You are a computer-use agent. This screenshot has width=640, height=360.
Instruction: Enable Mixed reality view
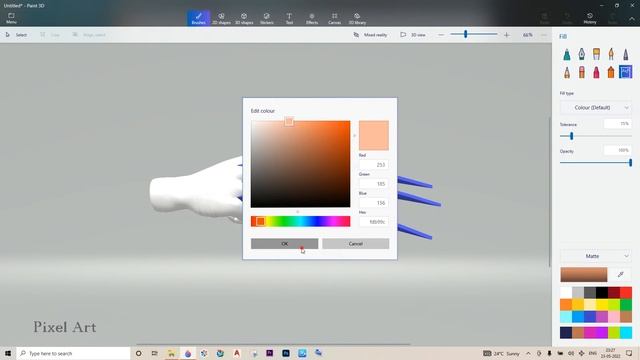(x=370, y=35)
